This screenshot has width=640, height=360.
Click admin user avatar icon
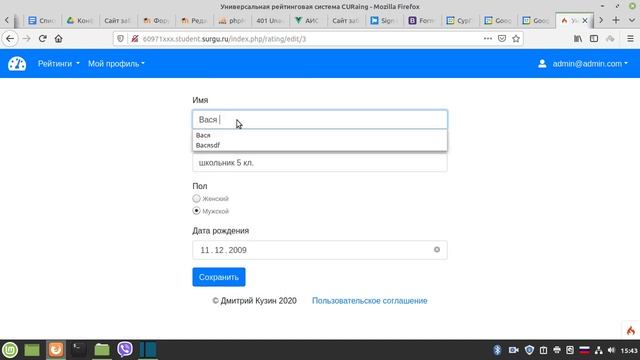[542, 64]
